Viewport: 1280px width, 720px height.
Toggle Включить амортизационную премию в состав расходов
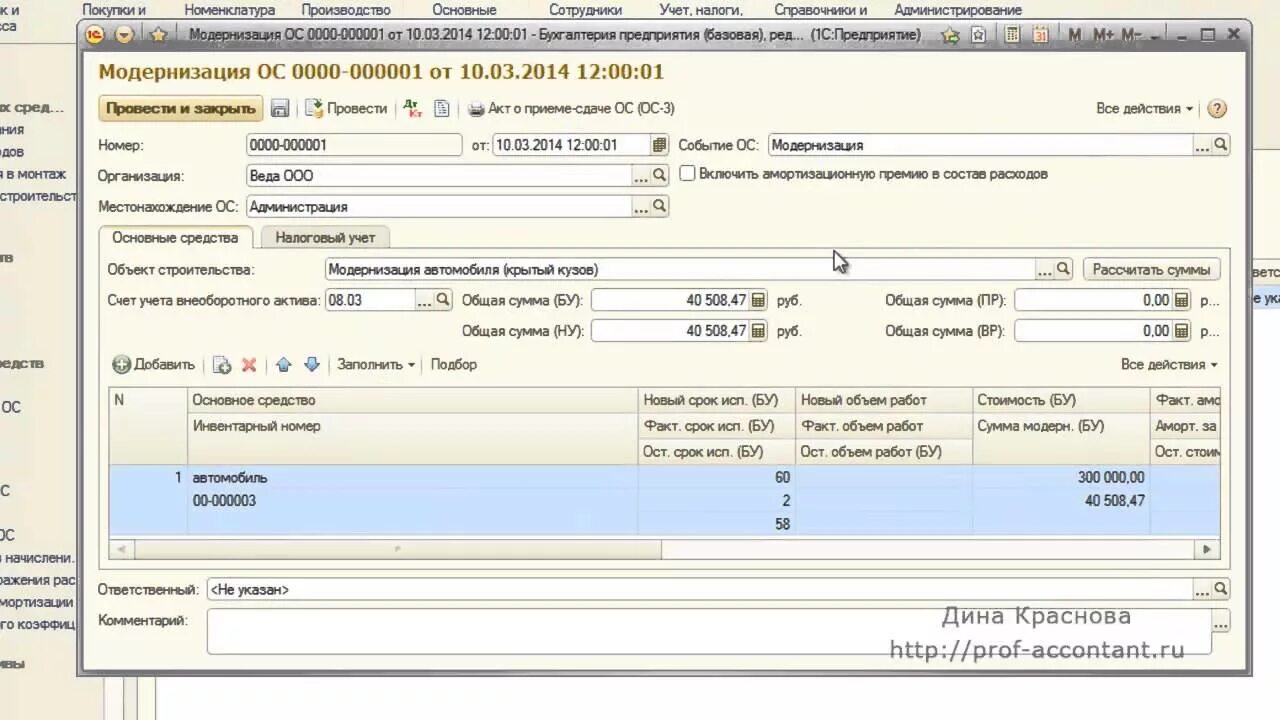[687, 173]
